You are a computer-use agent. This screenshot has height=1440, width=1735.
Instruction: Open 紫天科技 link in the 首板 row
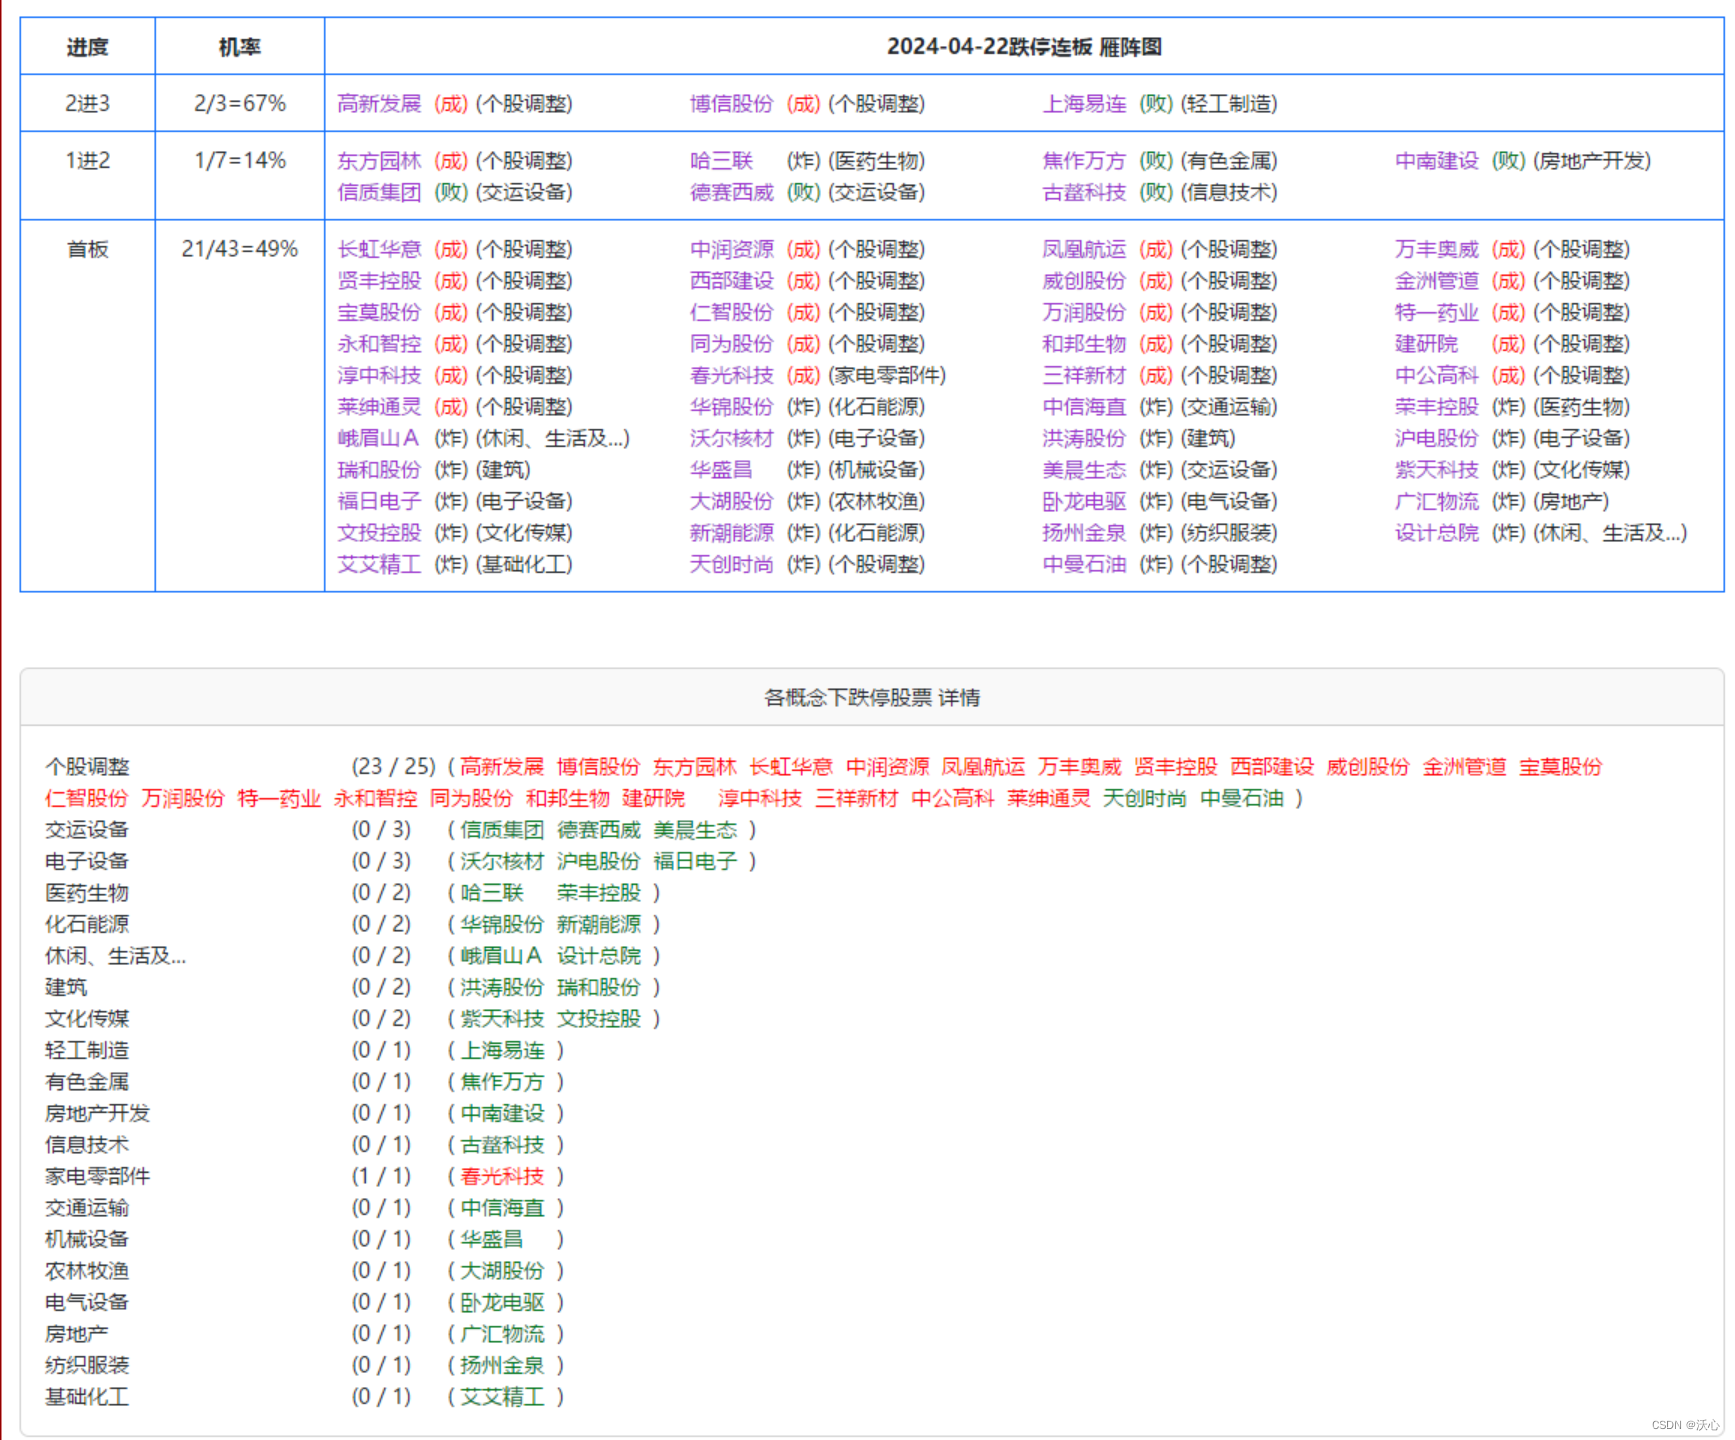(x=1436, y=470)
